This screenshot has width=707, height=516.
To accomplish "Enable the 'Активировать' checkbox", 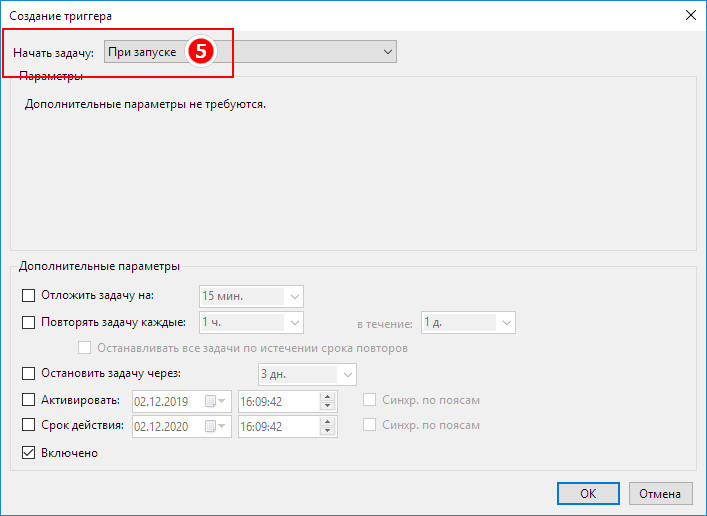I will [28, 400].
